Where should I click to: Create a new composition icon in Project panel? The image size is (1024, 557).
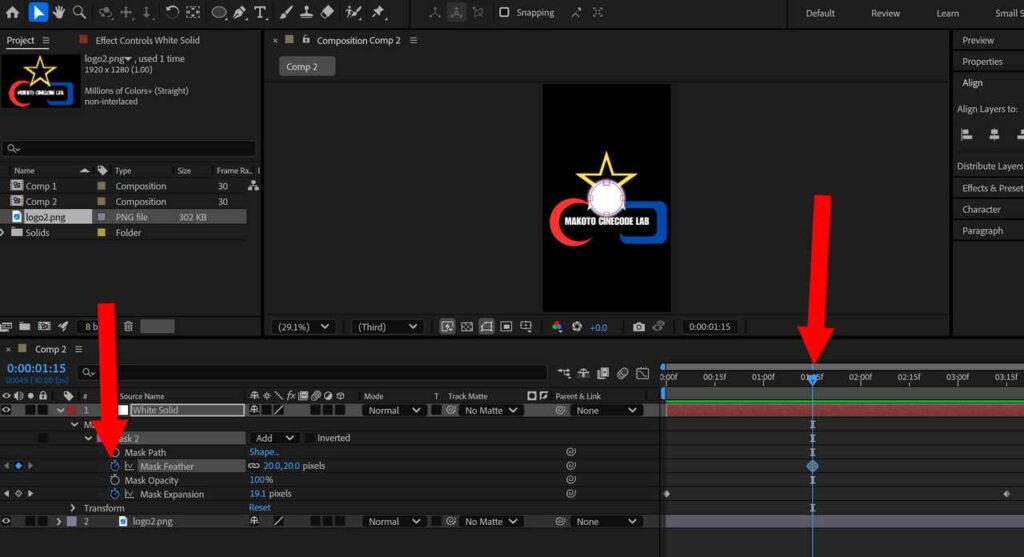[44, 326]
